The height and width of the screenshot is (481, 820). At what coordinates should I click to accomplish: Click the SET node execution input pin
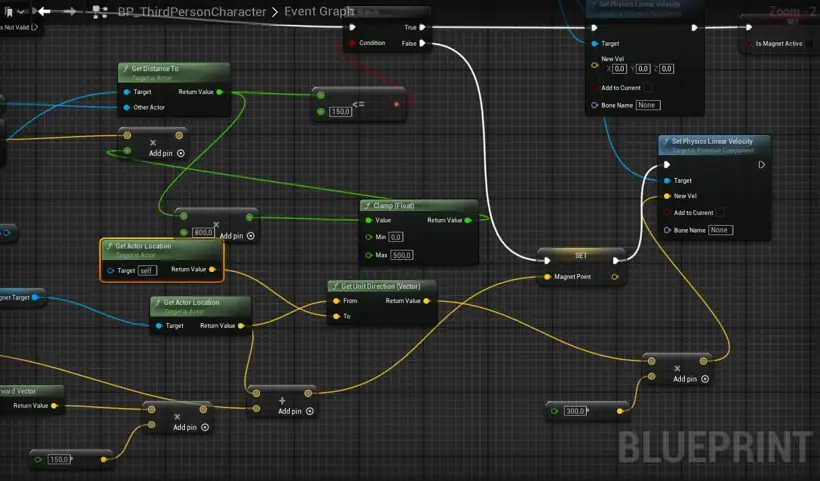(x=547, y=260)
